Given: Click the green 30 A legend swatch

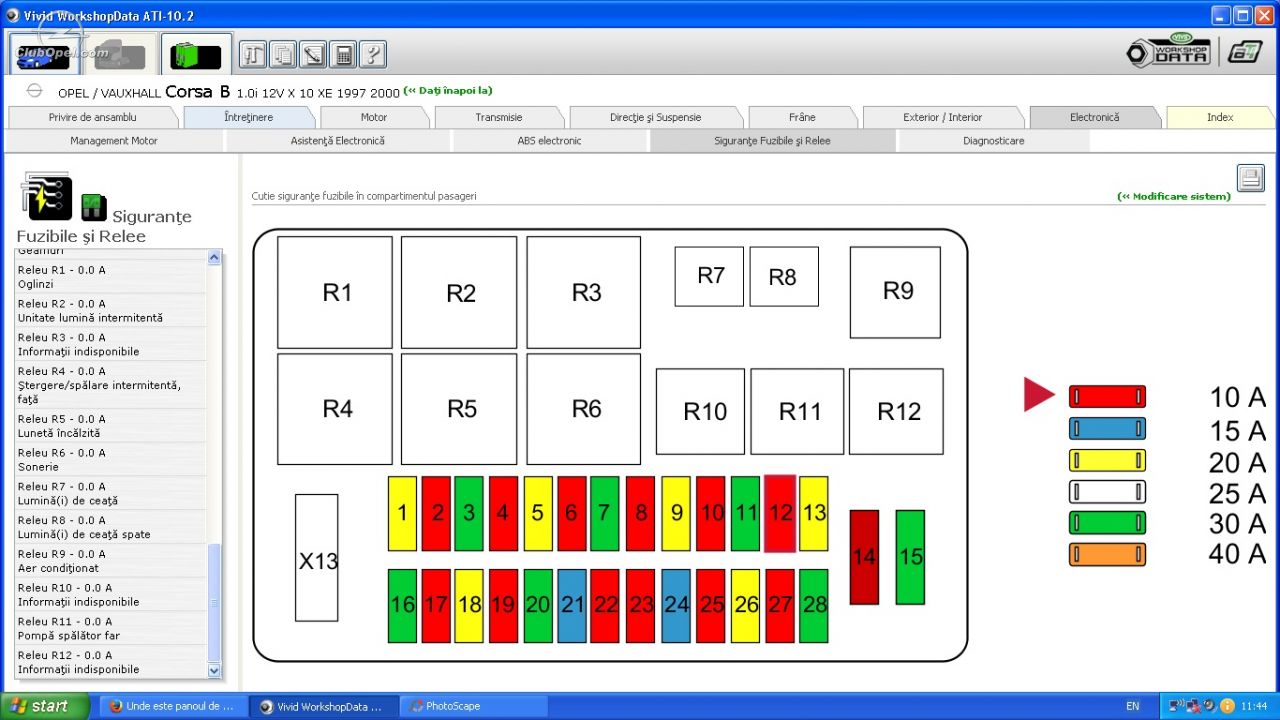Looking at the screenshot, I should tap(1107, 523).
